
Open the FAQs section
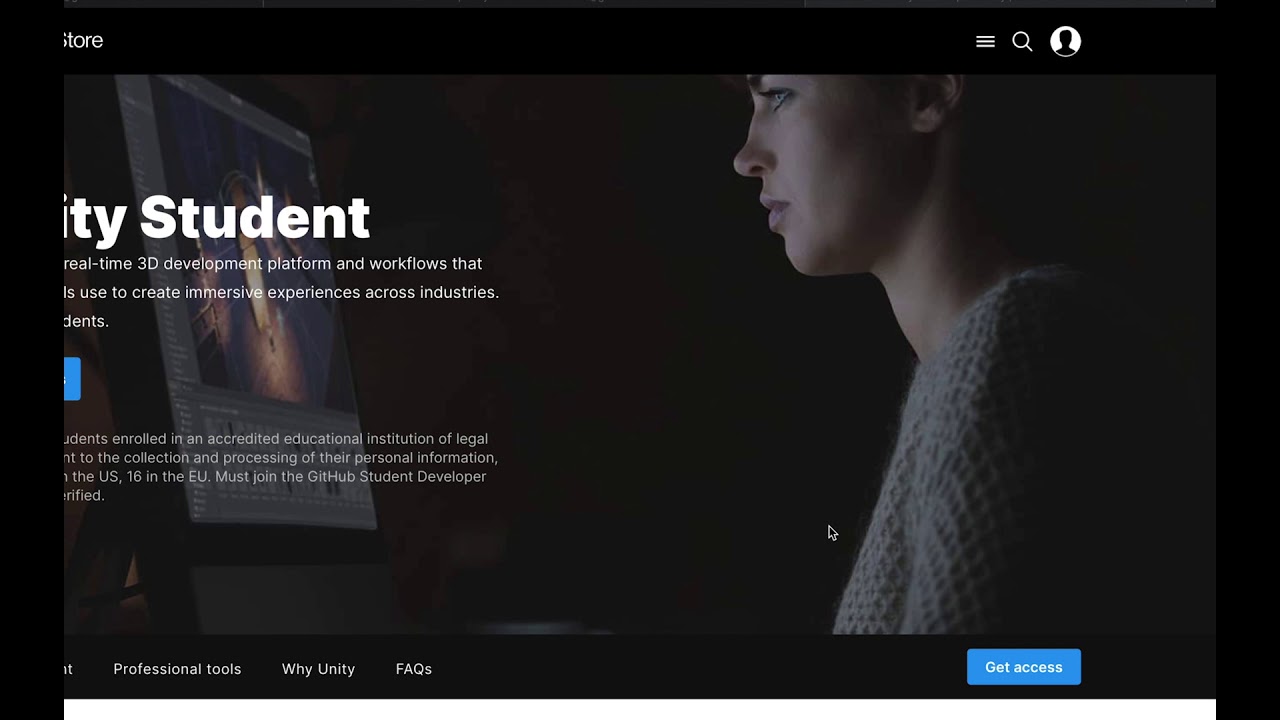tap(414, 669)
